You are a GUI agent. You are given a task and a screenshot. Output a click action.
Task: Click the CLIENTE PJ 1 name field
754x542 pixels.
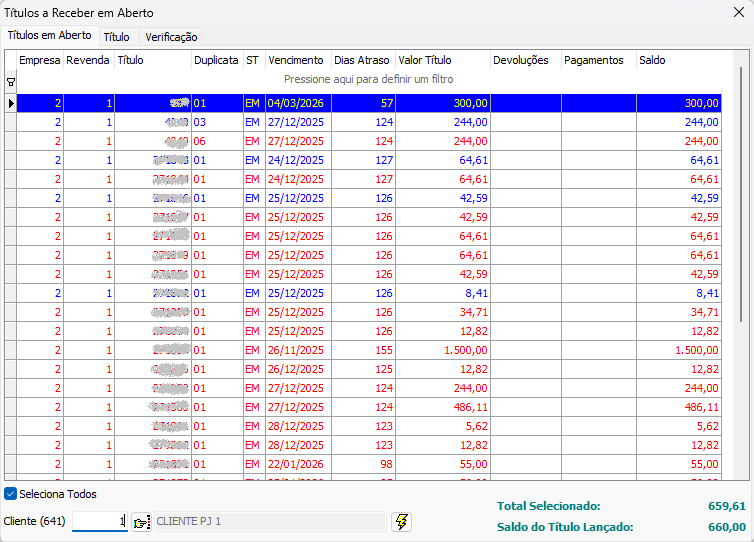pyautogui.click(x=270, y=521)
